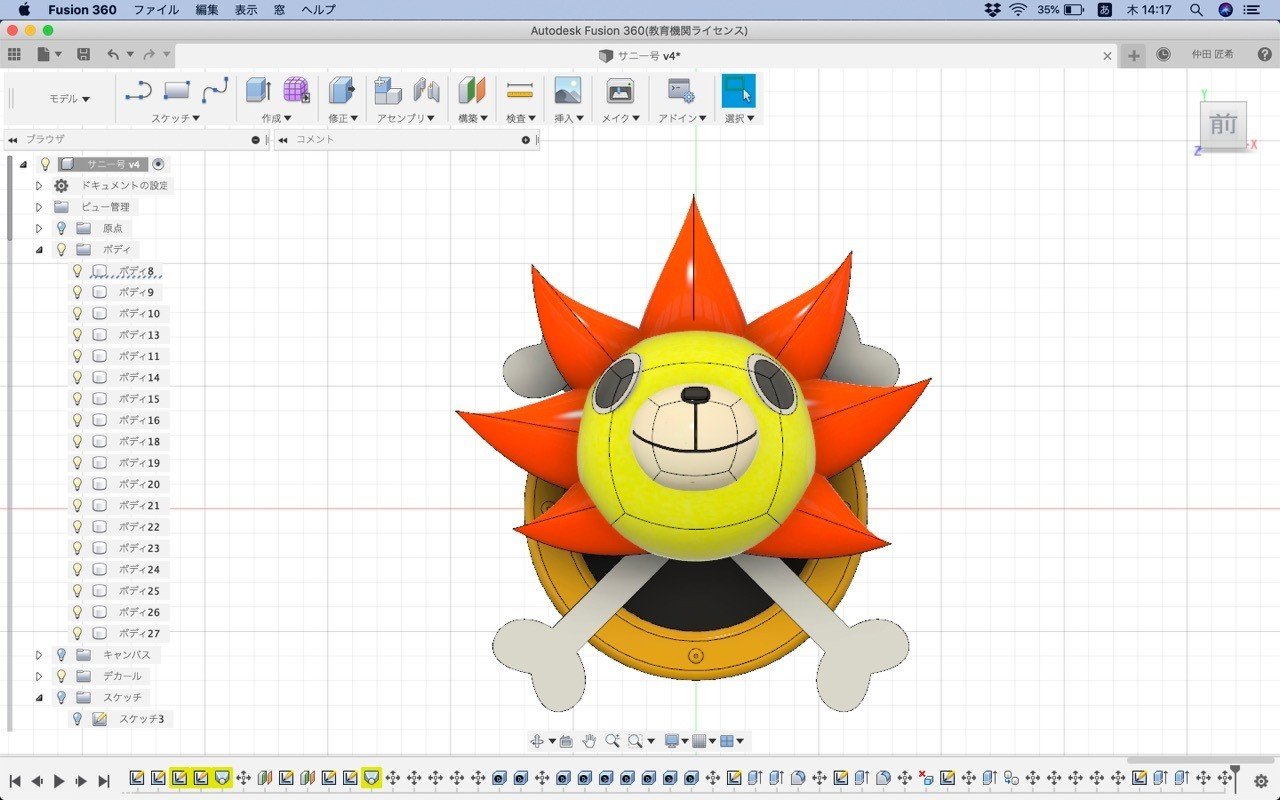Click the Make 3D print icon
The image size is (1280, 800).
tap(620, 90)
